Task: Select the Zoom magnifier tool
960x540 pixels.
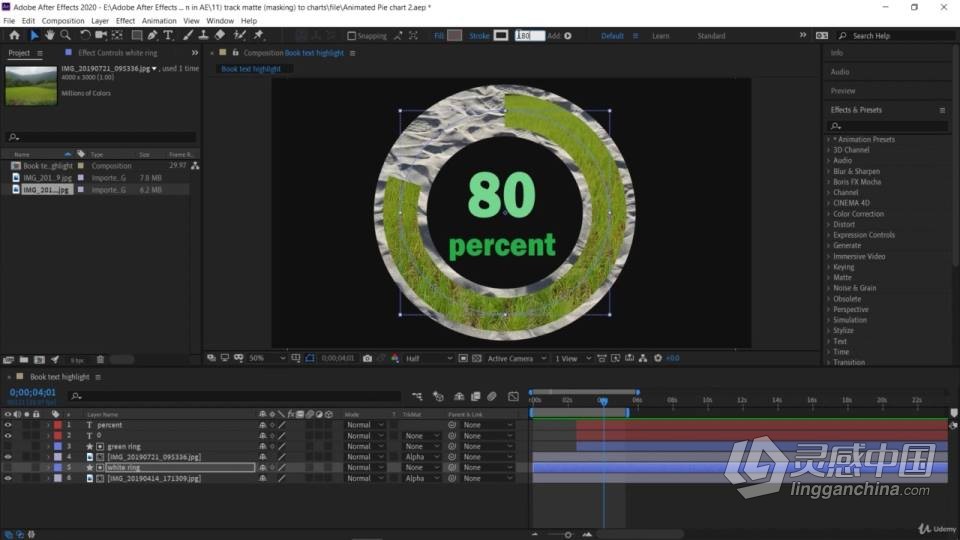Action: pyautogui.click(x=66, y=36)
